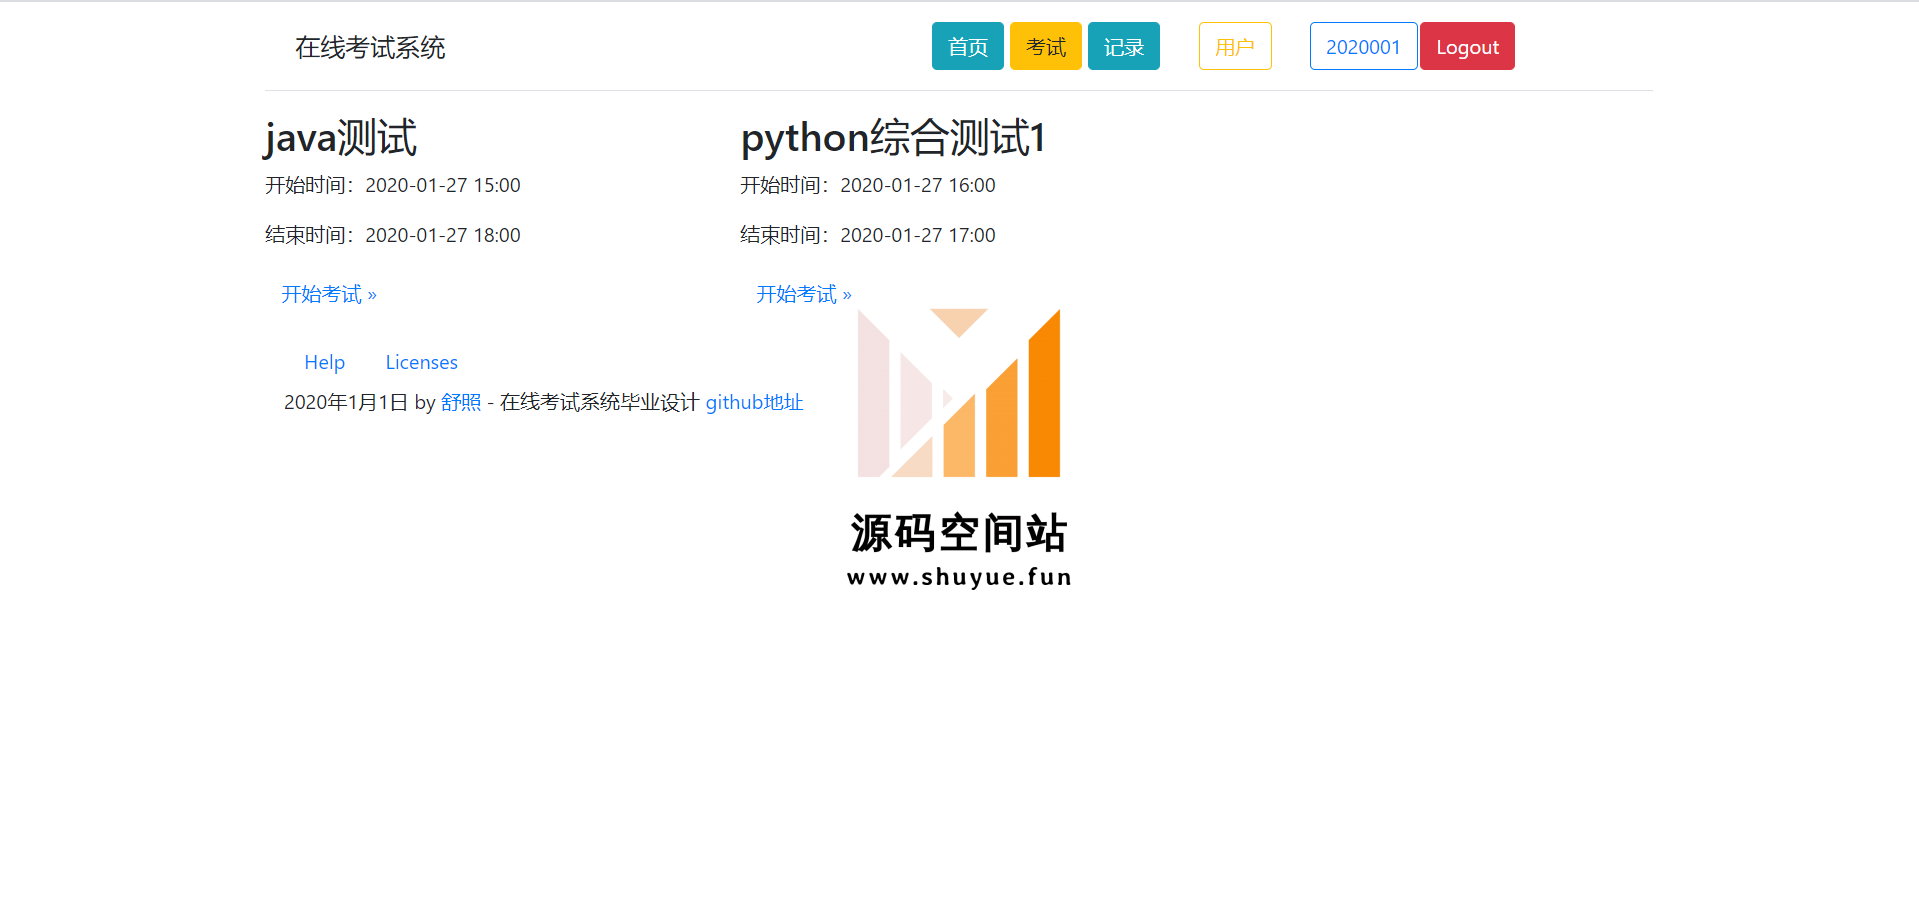Click the 在线考试系统 brand title
Image resolution: width=1919 pixels, height=901 pixels.
click(x=370, y=47)
